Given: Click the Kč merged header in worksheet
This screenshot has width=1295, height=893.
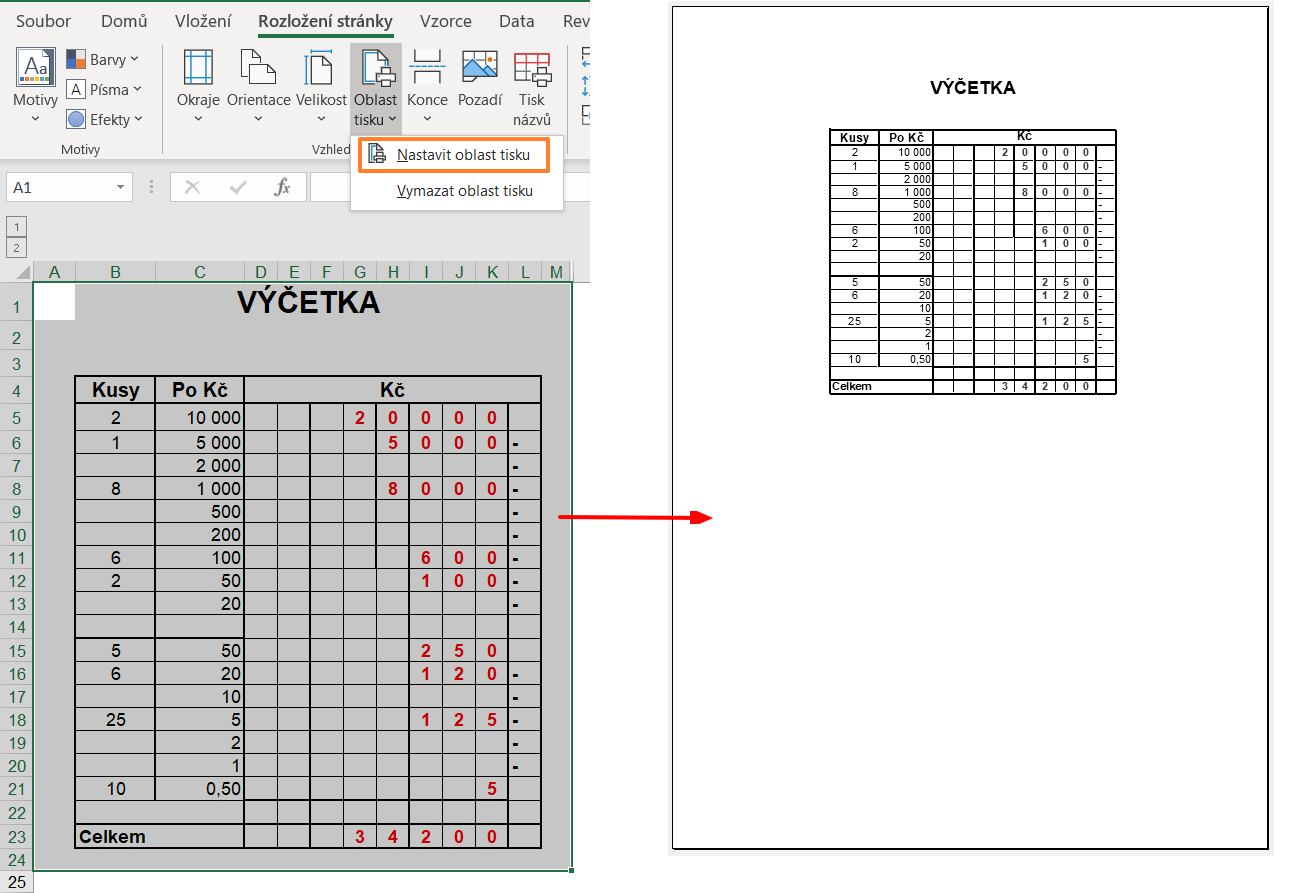Looking at the screenshot, I should (393, 390).
